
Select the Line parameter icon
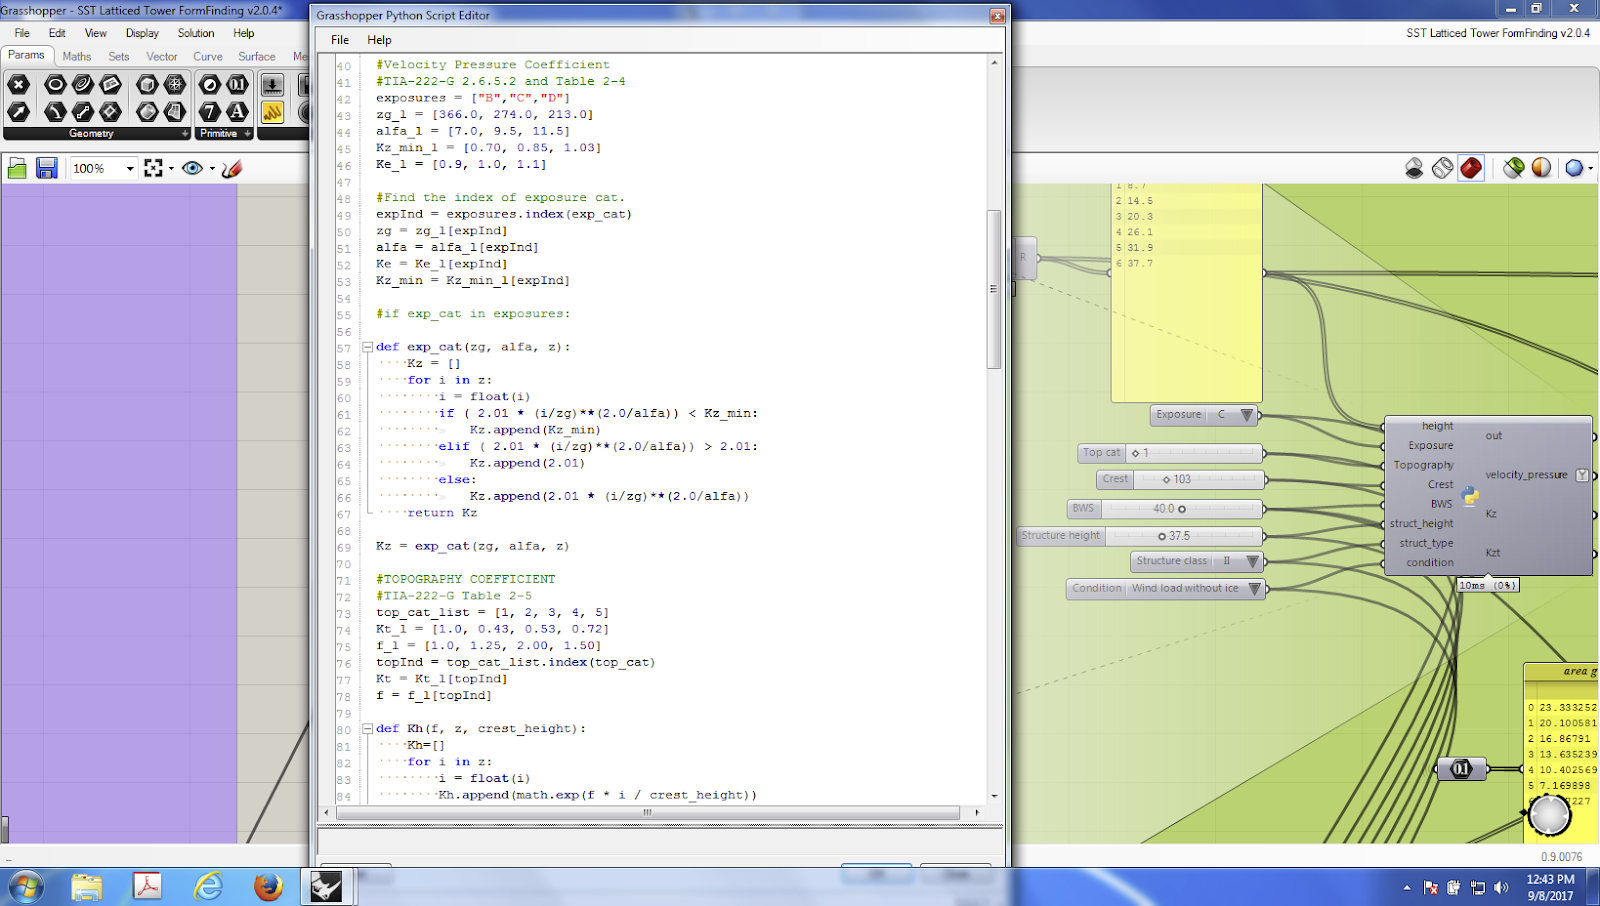coord(83,111)
